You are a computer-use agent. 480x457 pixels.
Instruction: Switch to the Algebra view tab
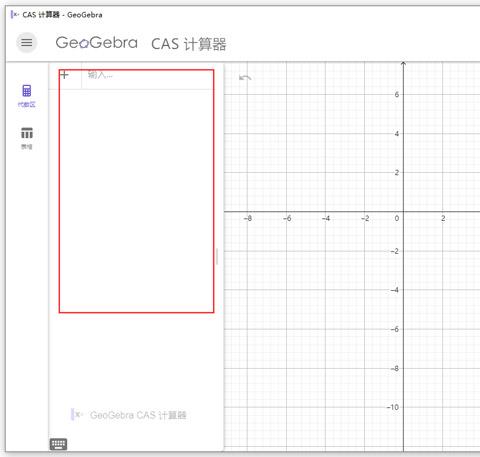tap(27, 96)
